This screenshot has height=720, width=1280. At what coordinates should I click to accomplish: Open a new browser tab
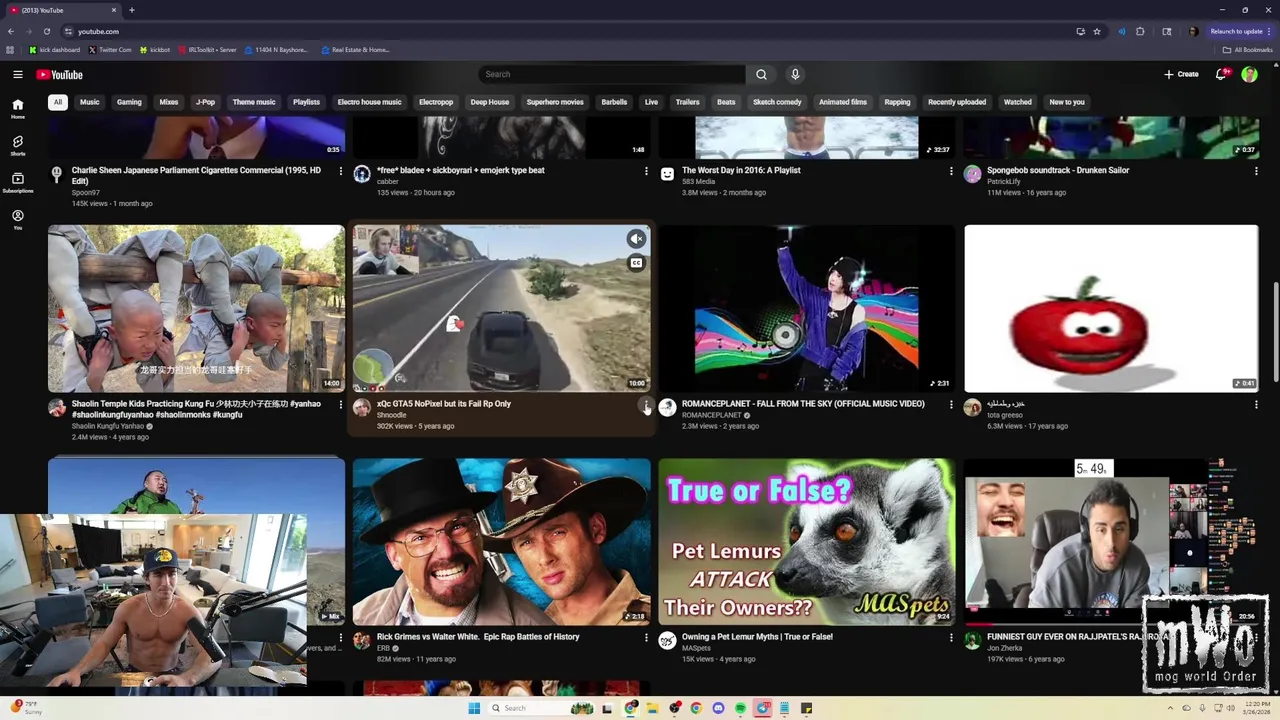[132, 10]
